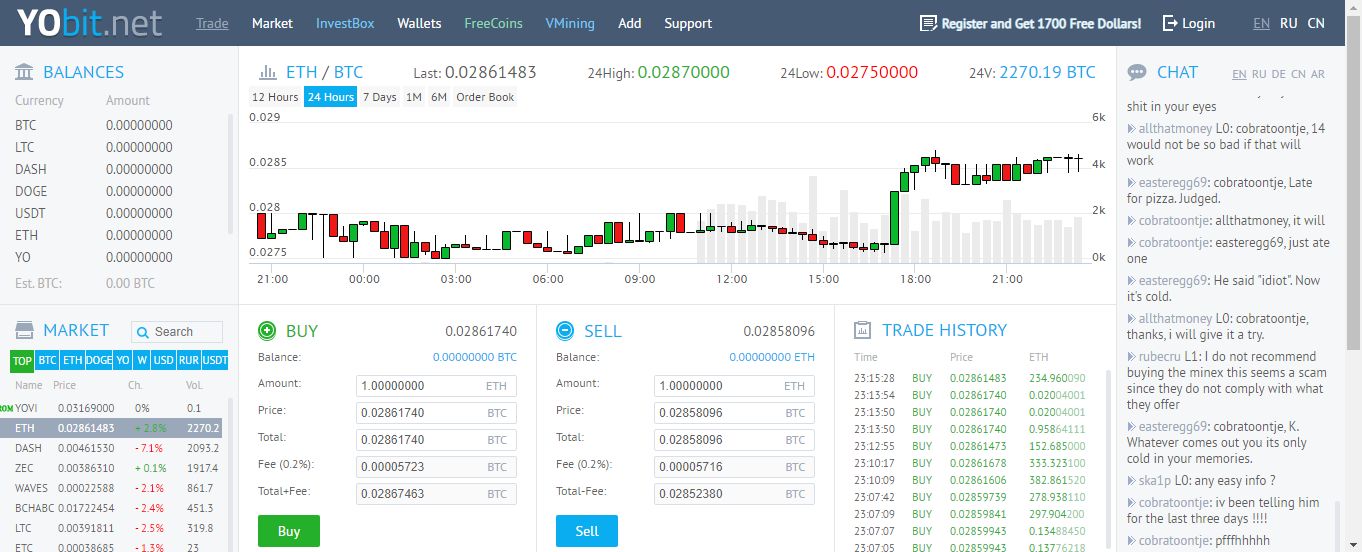Open VMining page
The height and width of the screenshot is (552, 1362).
pyautogui.click(x=570, y=23)
